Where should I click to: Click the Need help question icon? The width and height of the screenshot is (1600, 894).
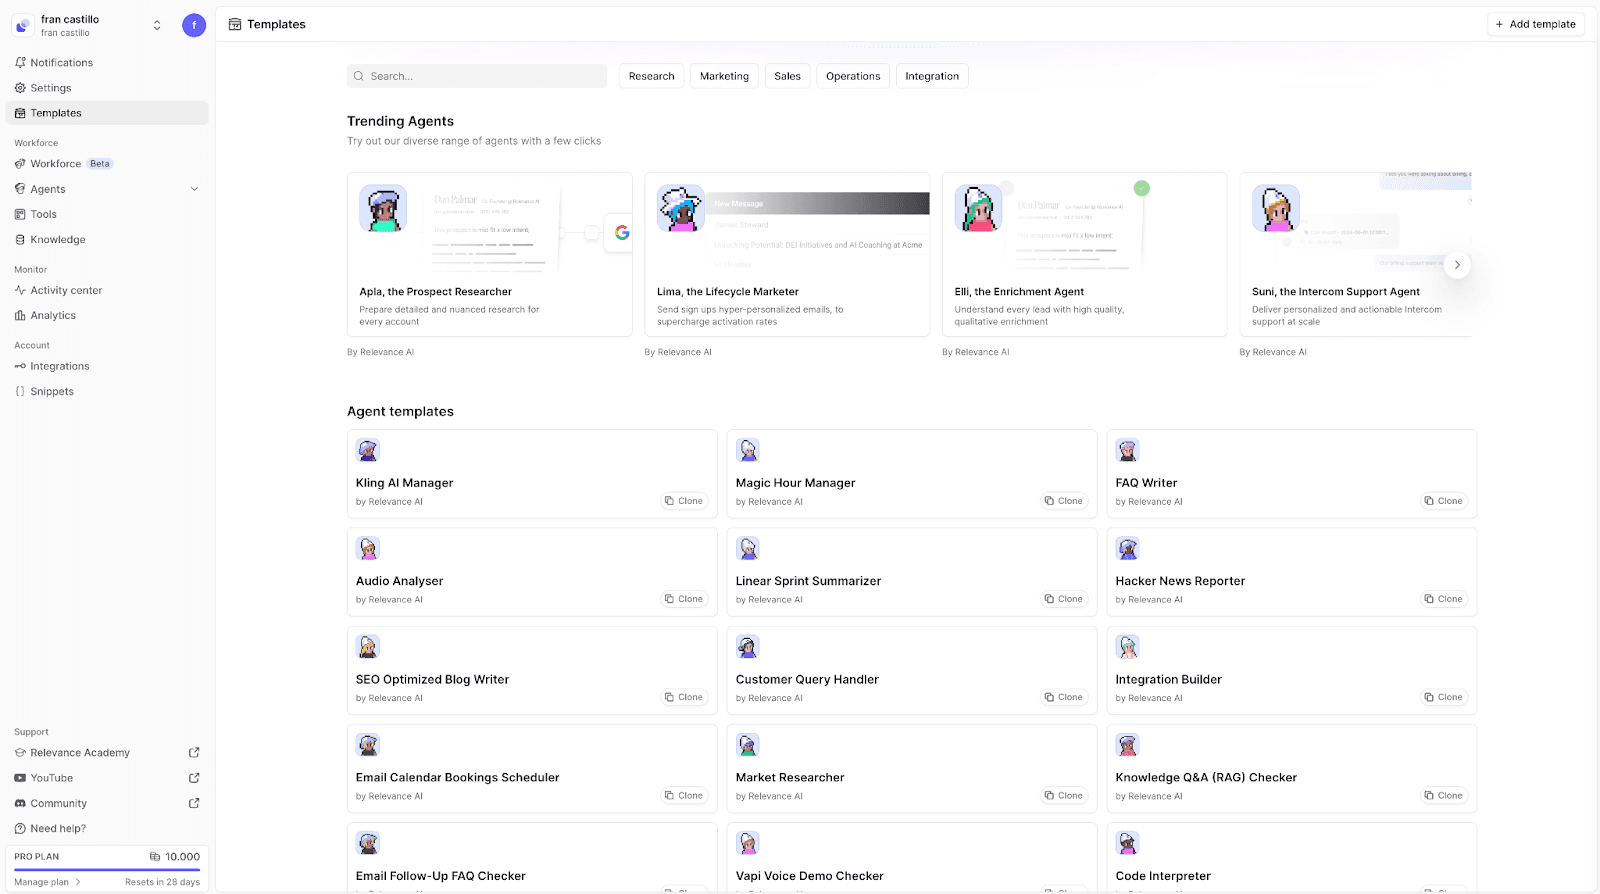point(20,829)
